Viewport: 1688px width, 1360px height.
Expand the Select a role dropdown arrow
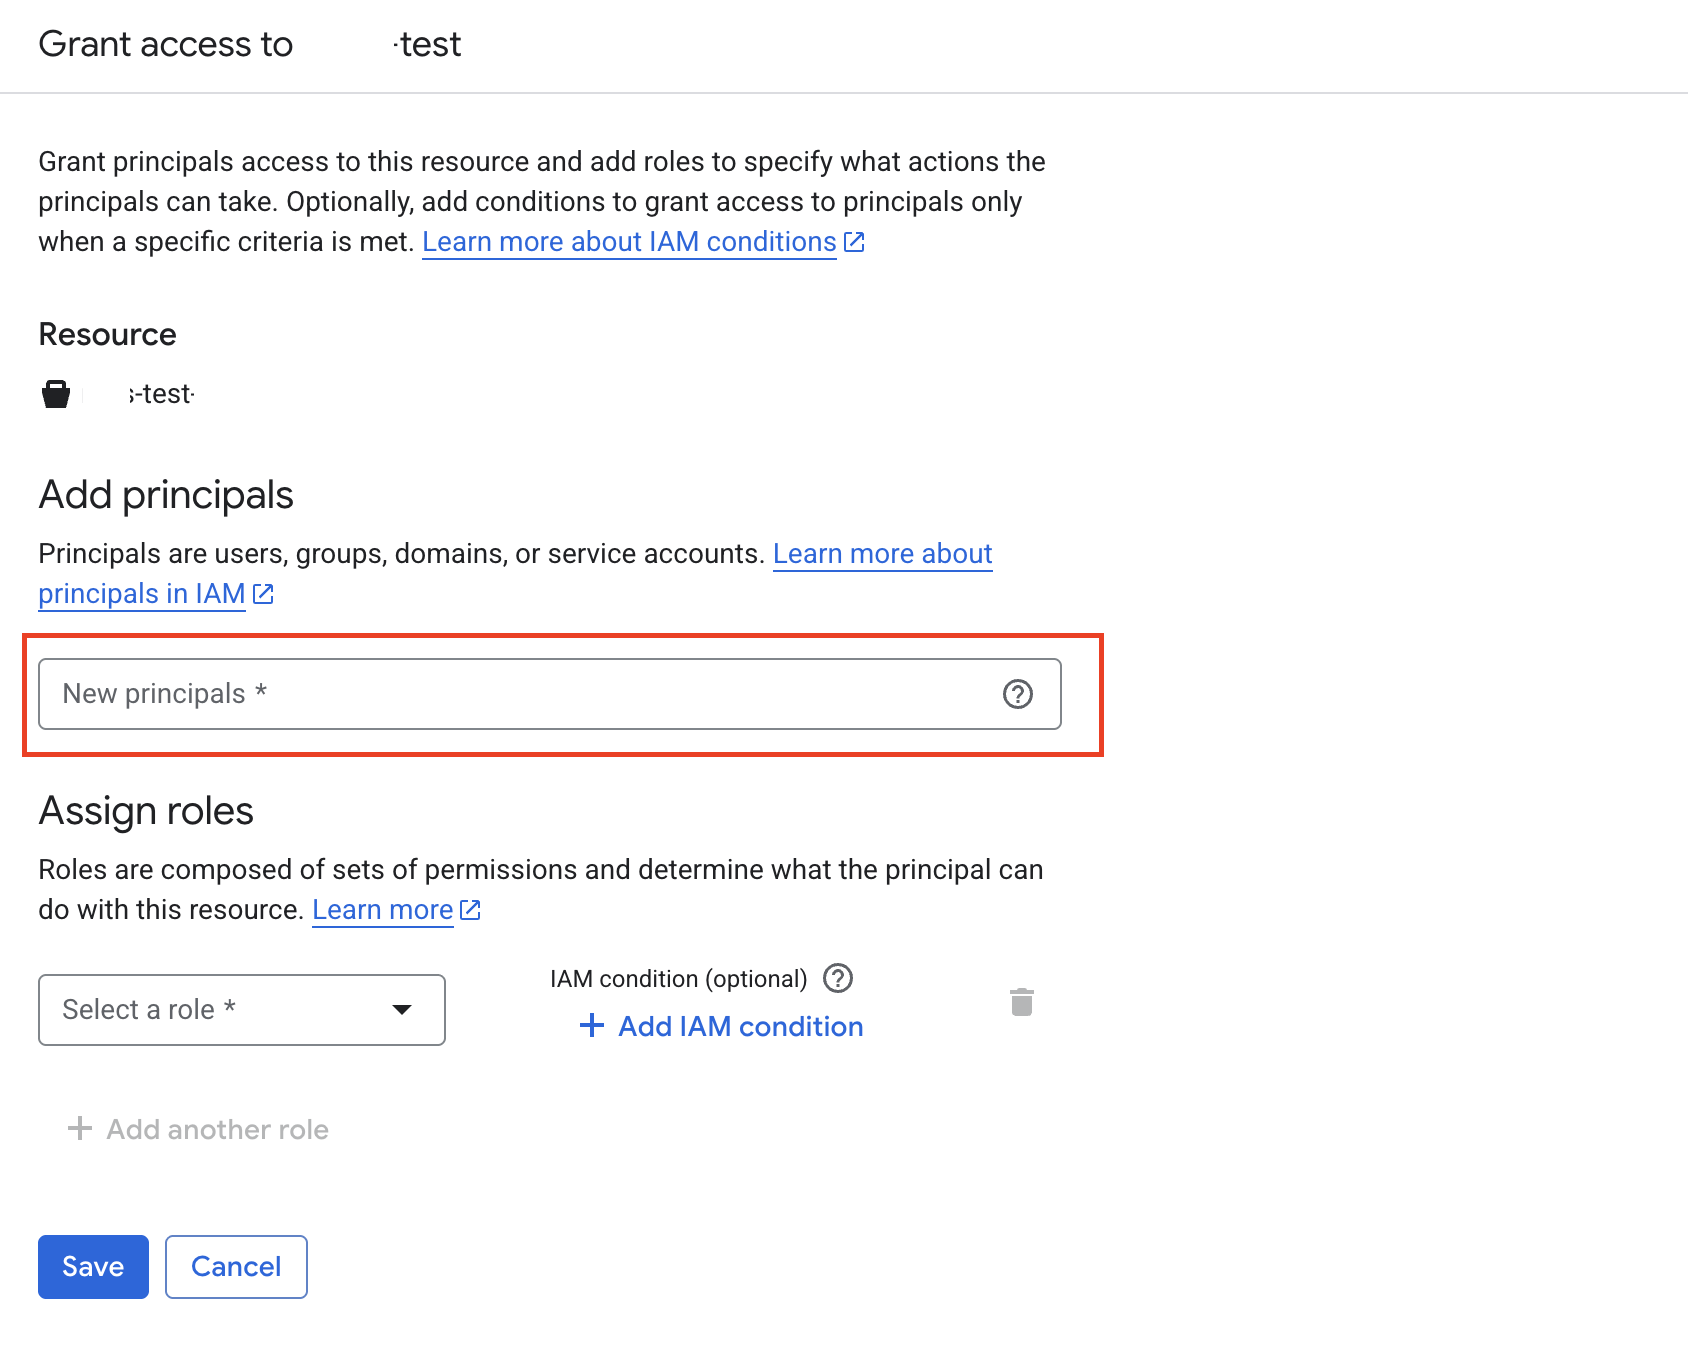[x=402, y=1010]
